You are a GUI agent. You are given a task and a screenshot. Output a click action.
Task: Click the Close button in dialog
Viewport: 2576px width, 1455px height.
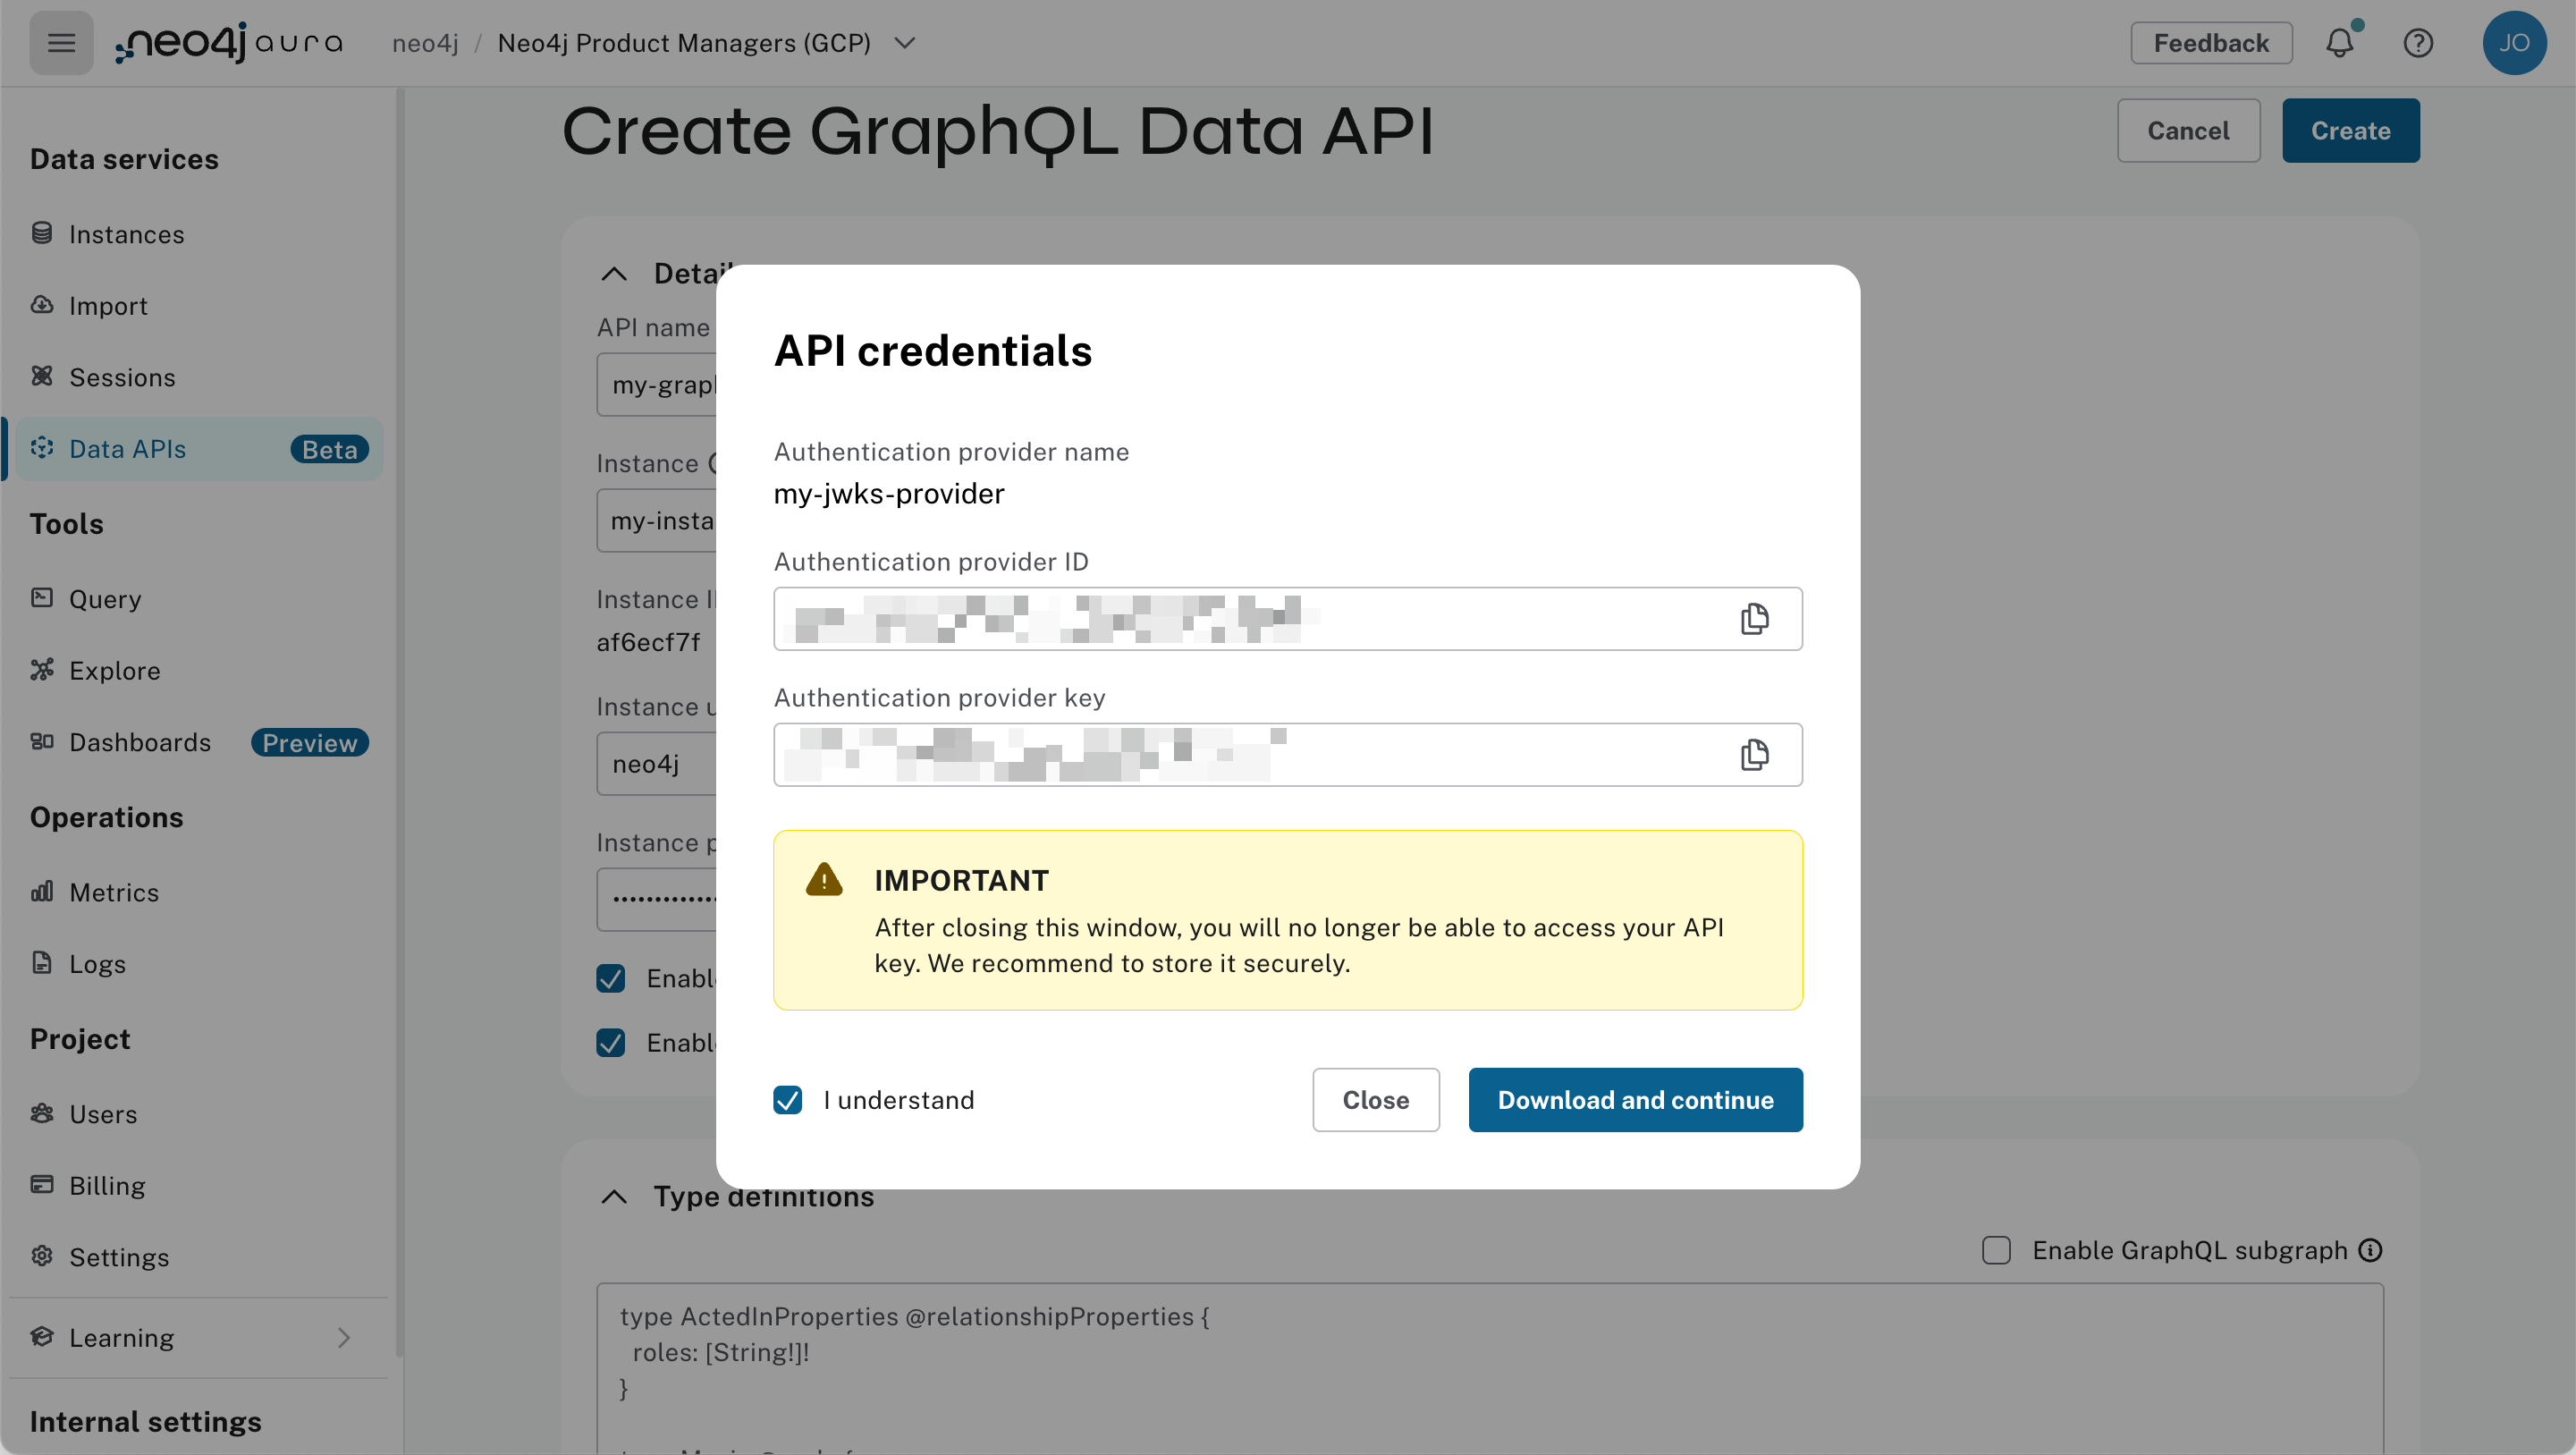1376,1100
